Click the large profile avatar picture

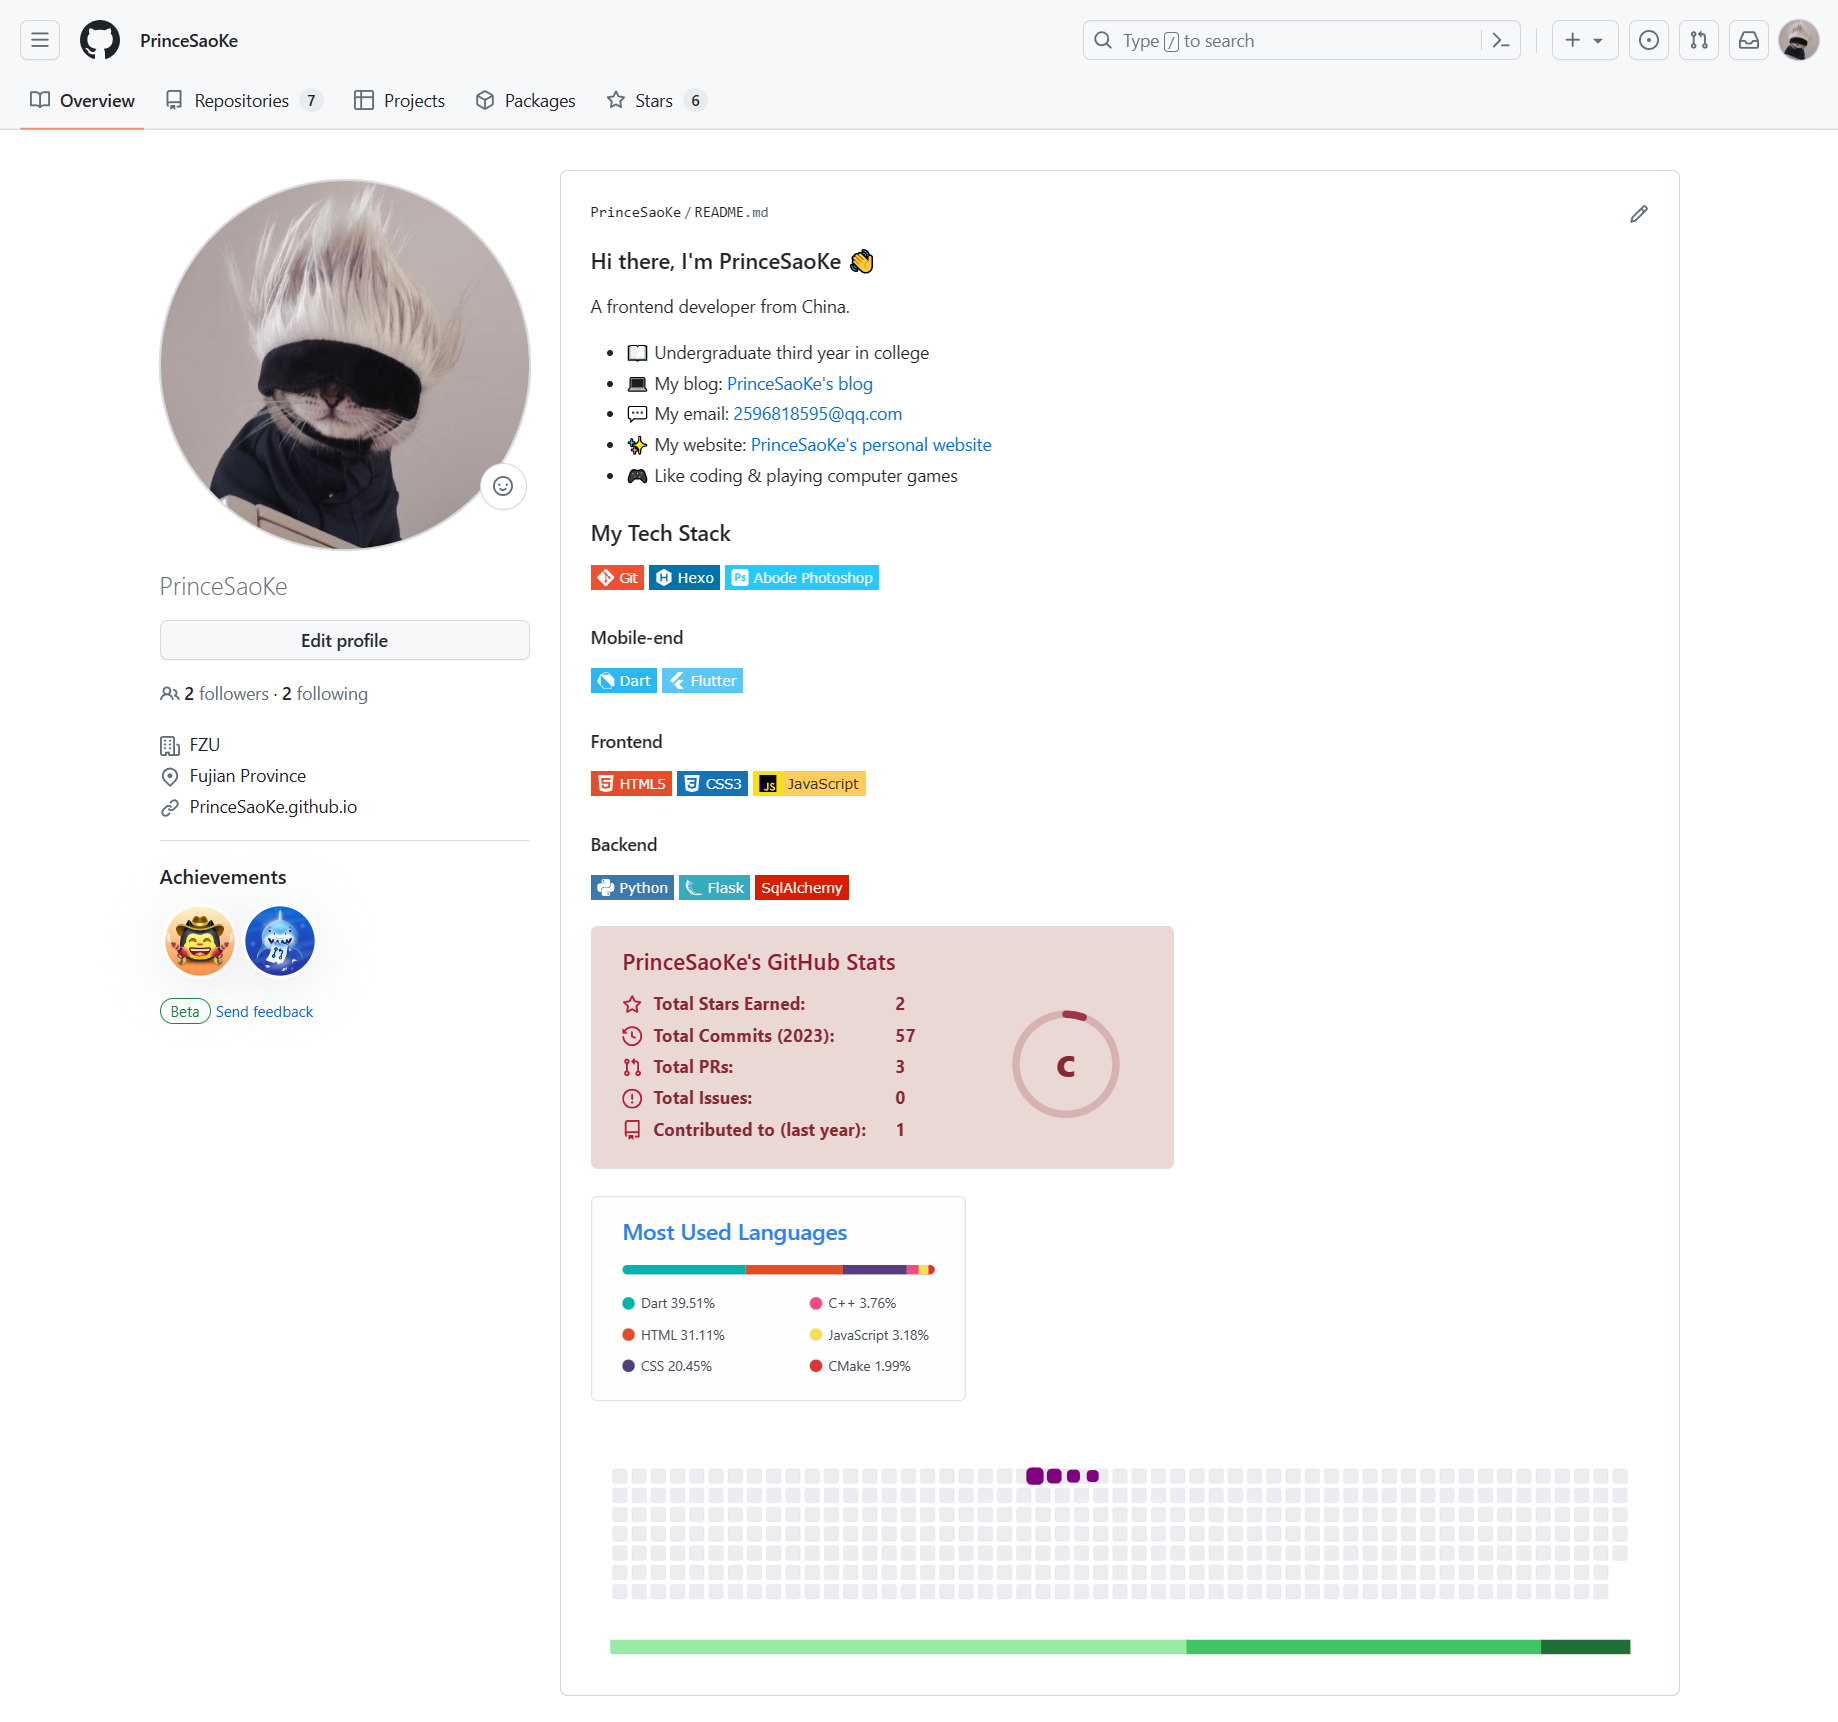345,365
